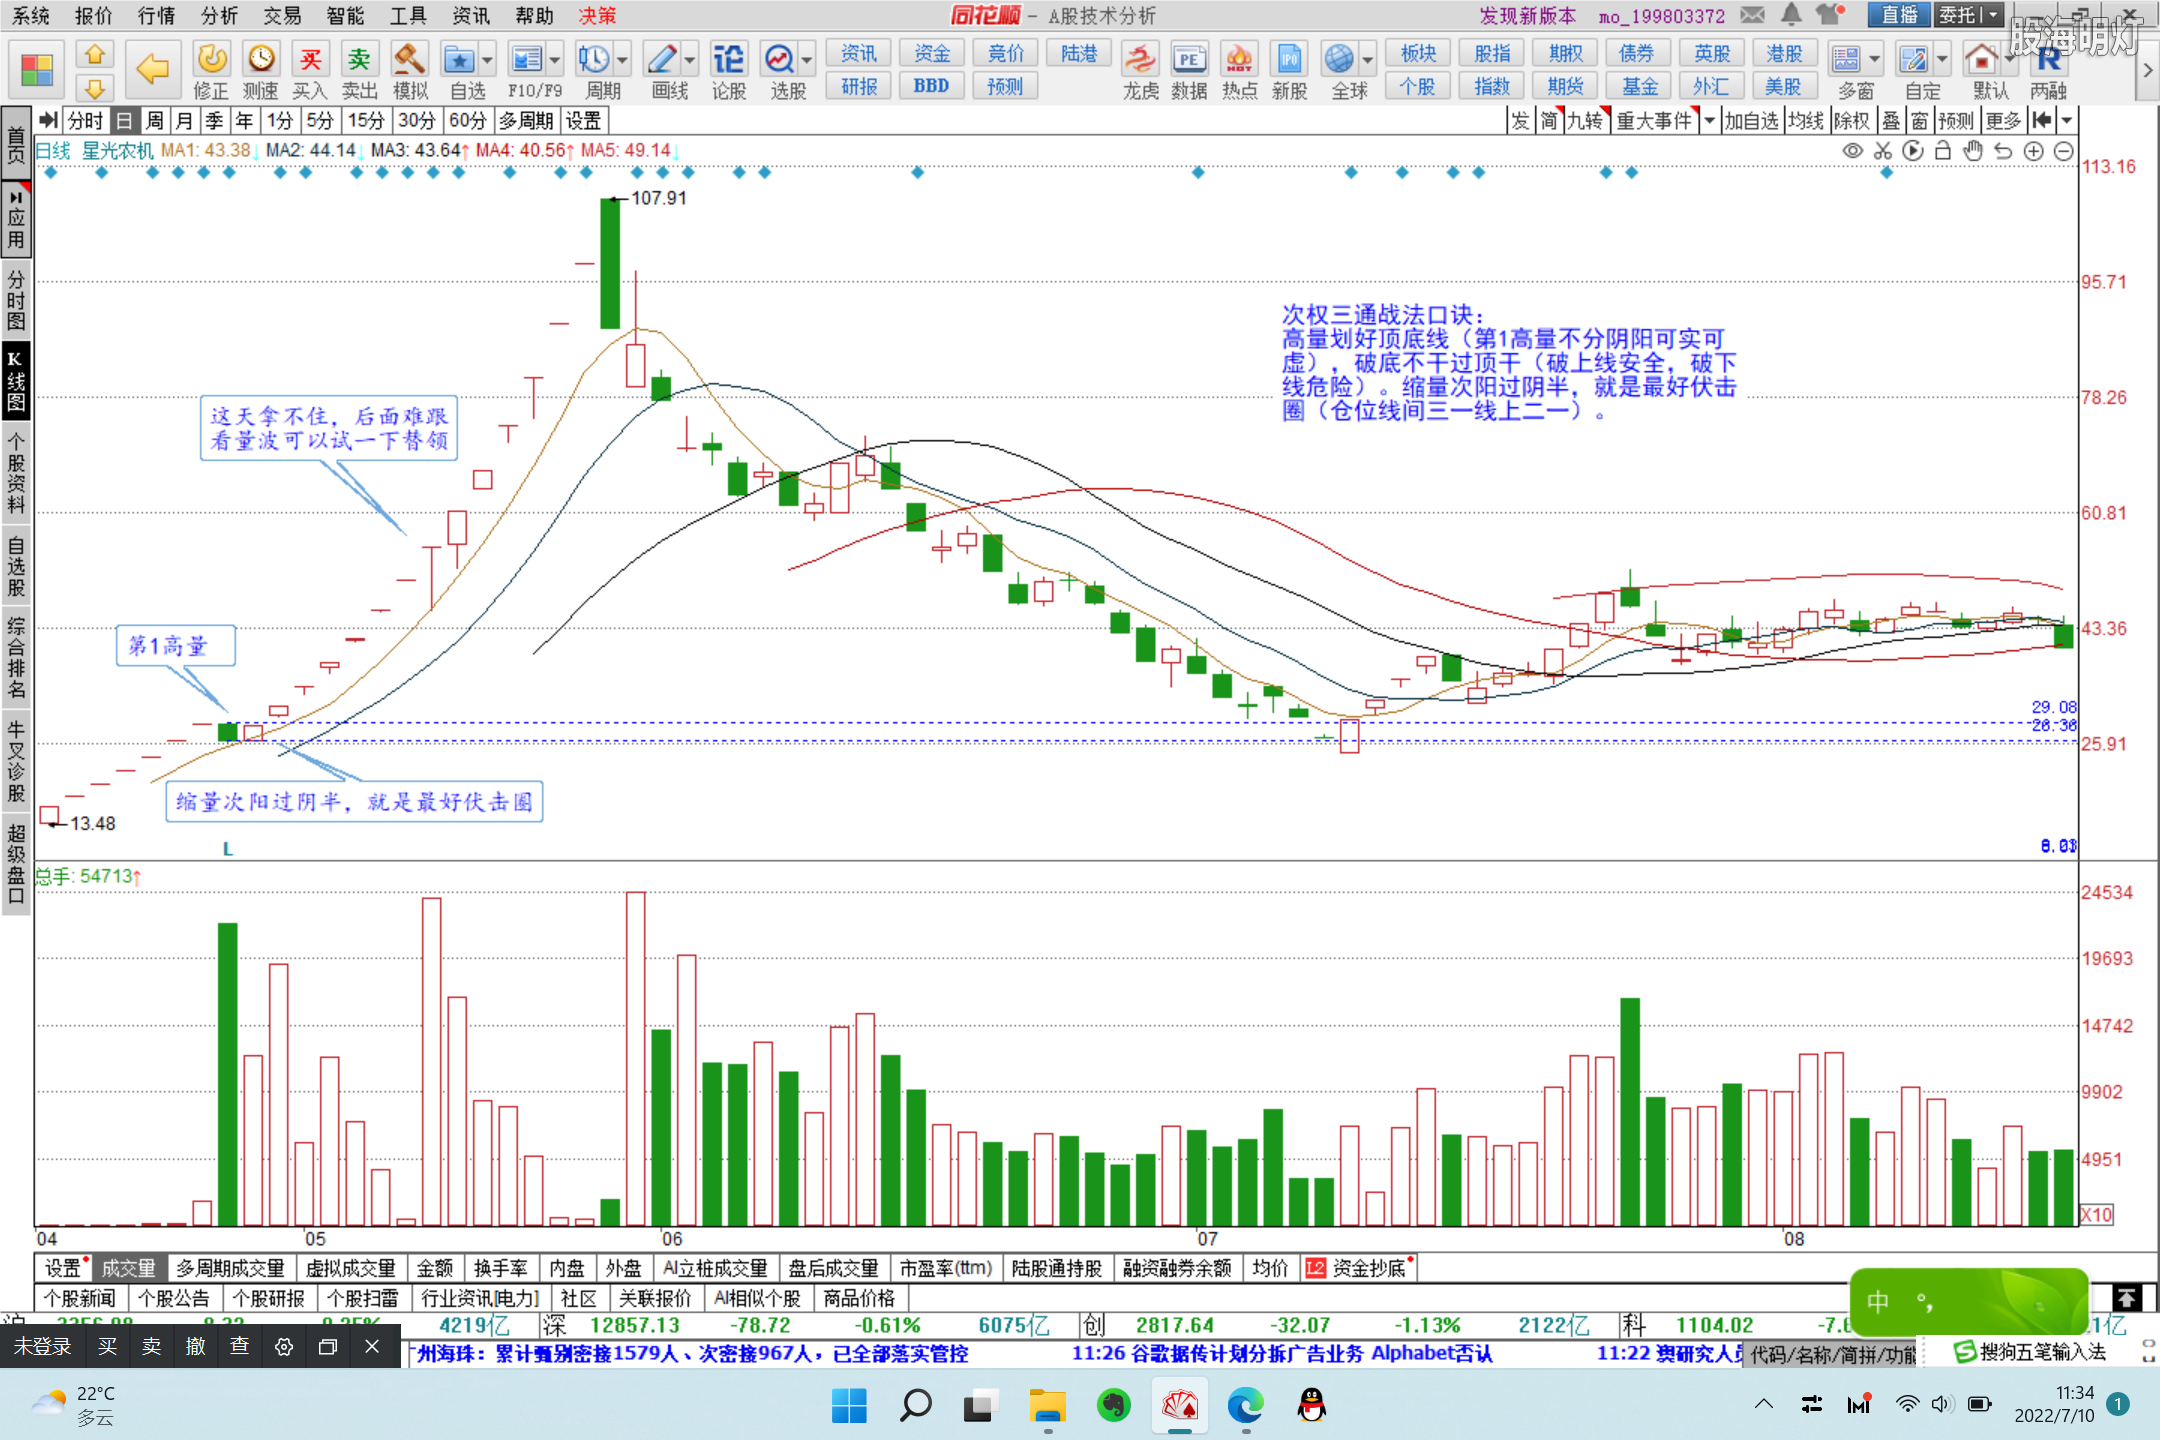This screenshot has height=1440, width=2160.
Task: Toggle the eye visibility icon above chart
Action: point(1853,151)
